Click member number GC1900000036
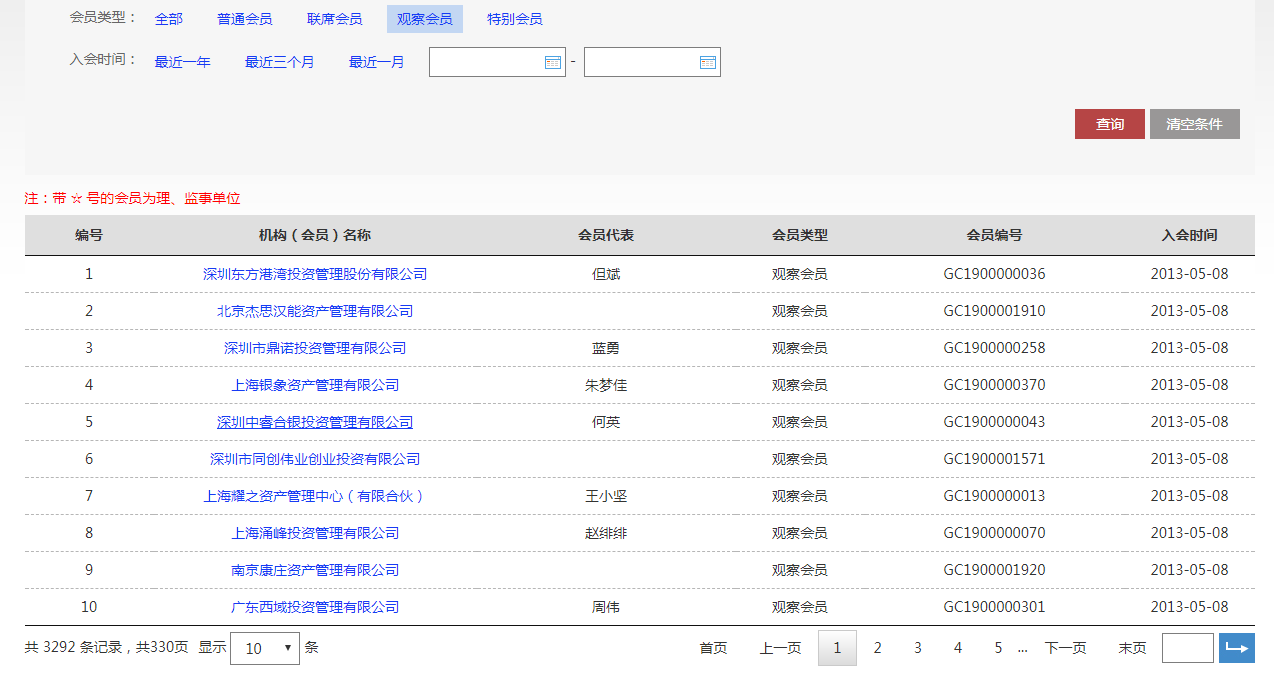 click(994, 274)
